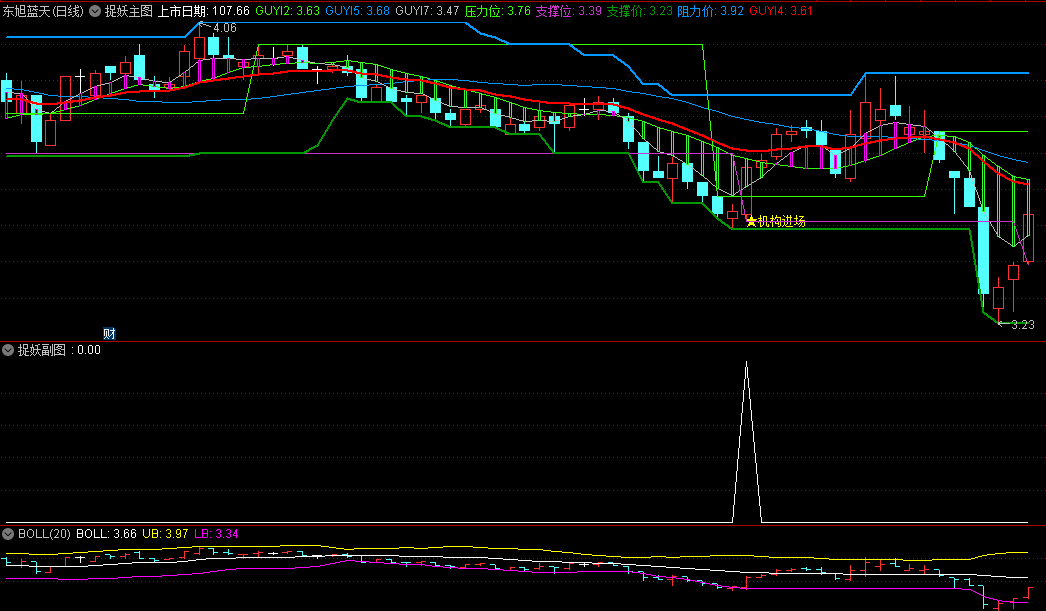Click the 压力位: 3.76 readout
This screenshot has width=1046, height=611.
point(498,11)
